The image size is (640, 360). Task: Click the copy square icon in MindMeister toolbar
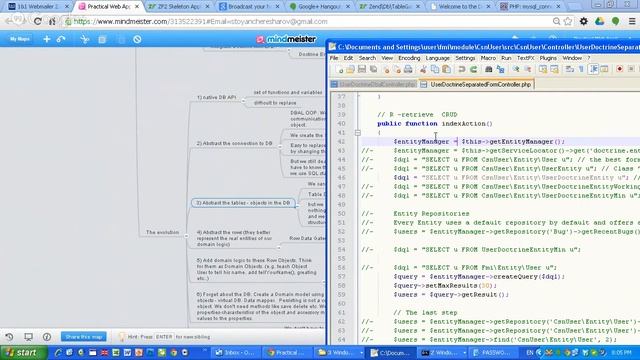click(102, 39)
